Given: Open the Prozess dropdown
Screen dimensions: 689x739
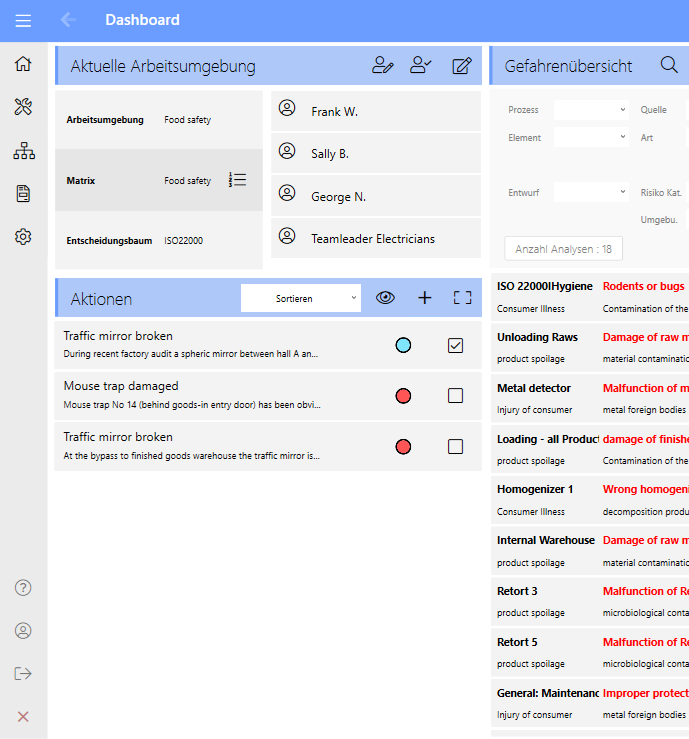Looking at the screenshot, I should [591, 110].
